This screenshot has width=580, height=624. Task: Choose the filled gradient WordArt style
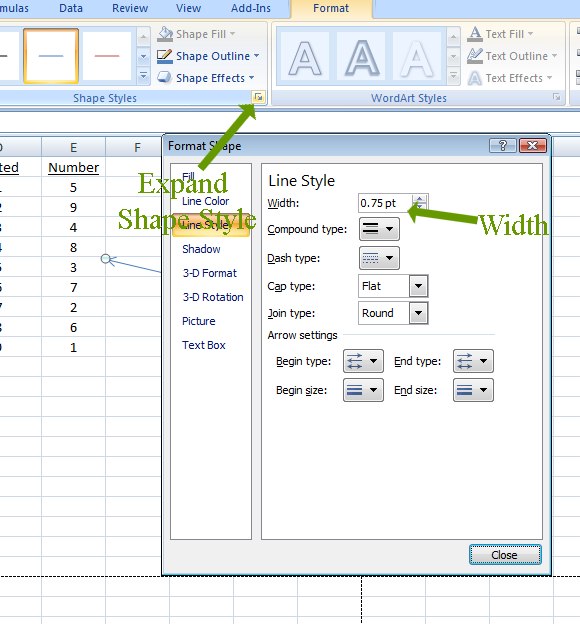pos(361,57)
